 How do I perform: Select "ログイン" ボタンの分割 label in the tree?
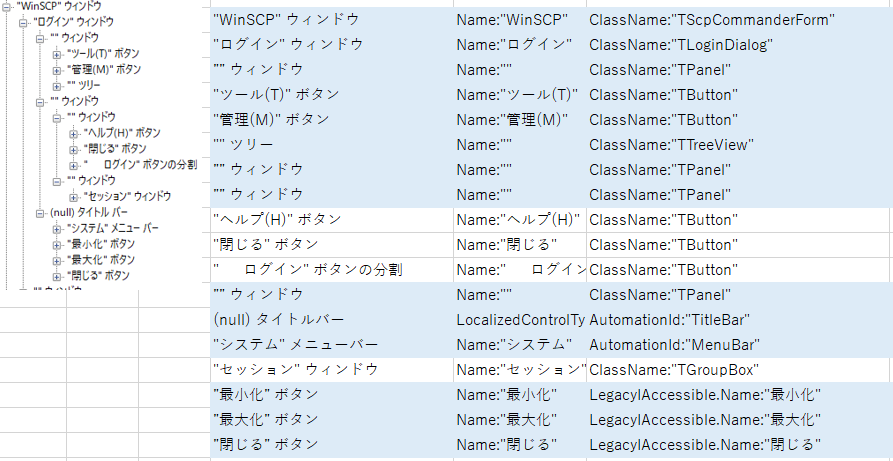(140, 165)
